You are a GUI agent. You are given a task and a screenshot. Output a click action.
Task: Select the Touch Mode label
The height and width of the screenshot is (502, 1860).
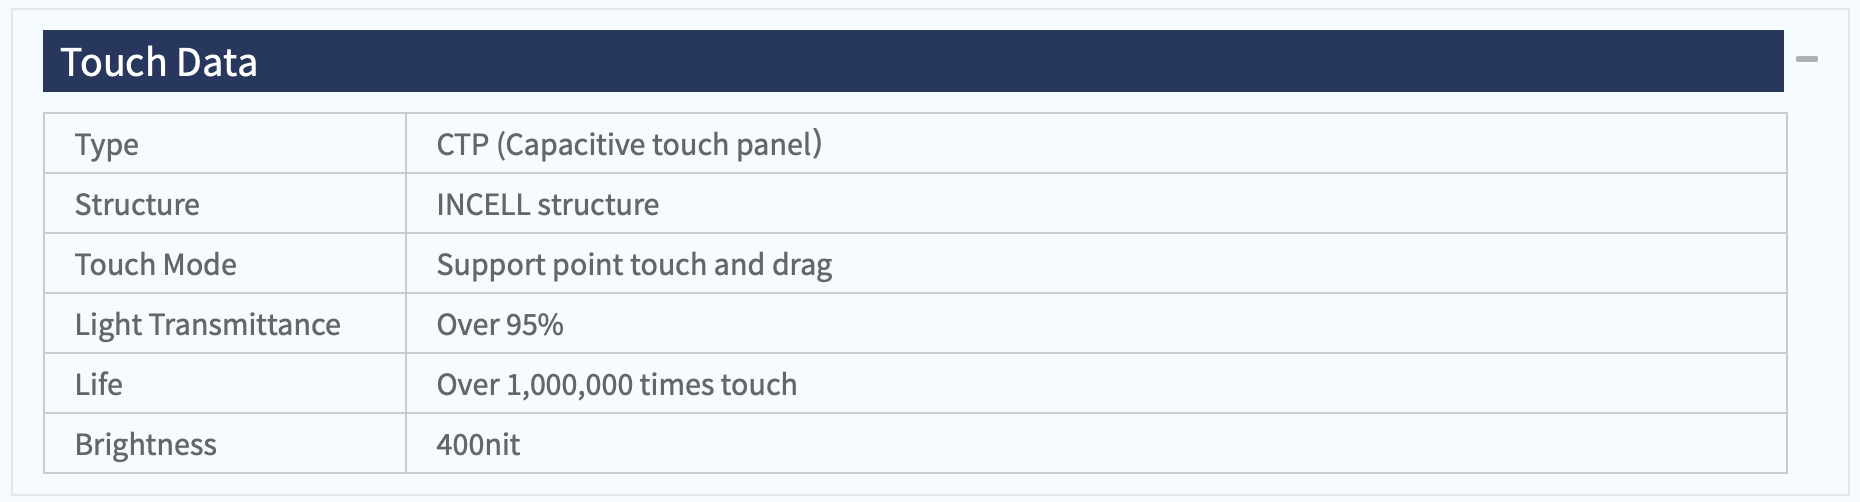coord(156,264)
